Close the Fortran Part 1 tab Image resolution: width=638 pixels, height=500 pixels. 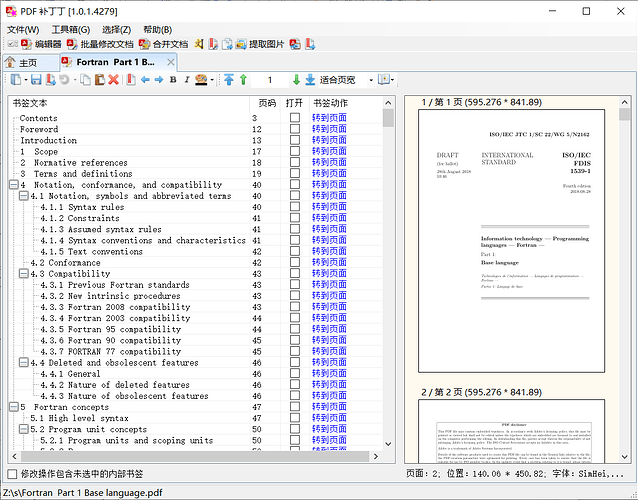[x=171, y=62]
